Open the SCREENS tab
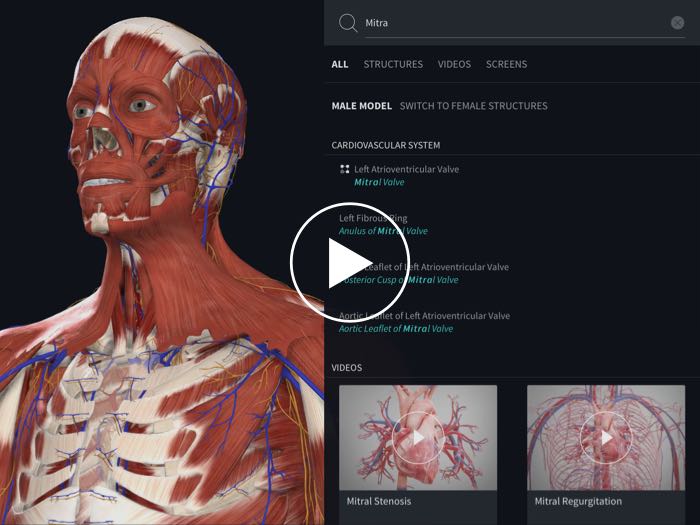Screen dimensions: 700x525 506,64
